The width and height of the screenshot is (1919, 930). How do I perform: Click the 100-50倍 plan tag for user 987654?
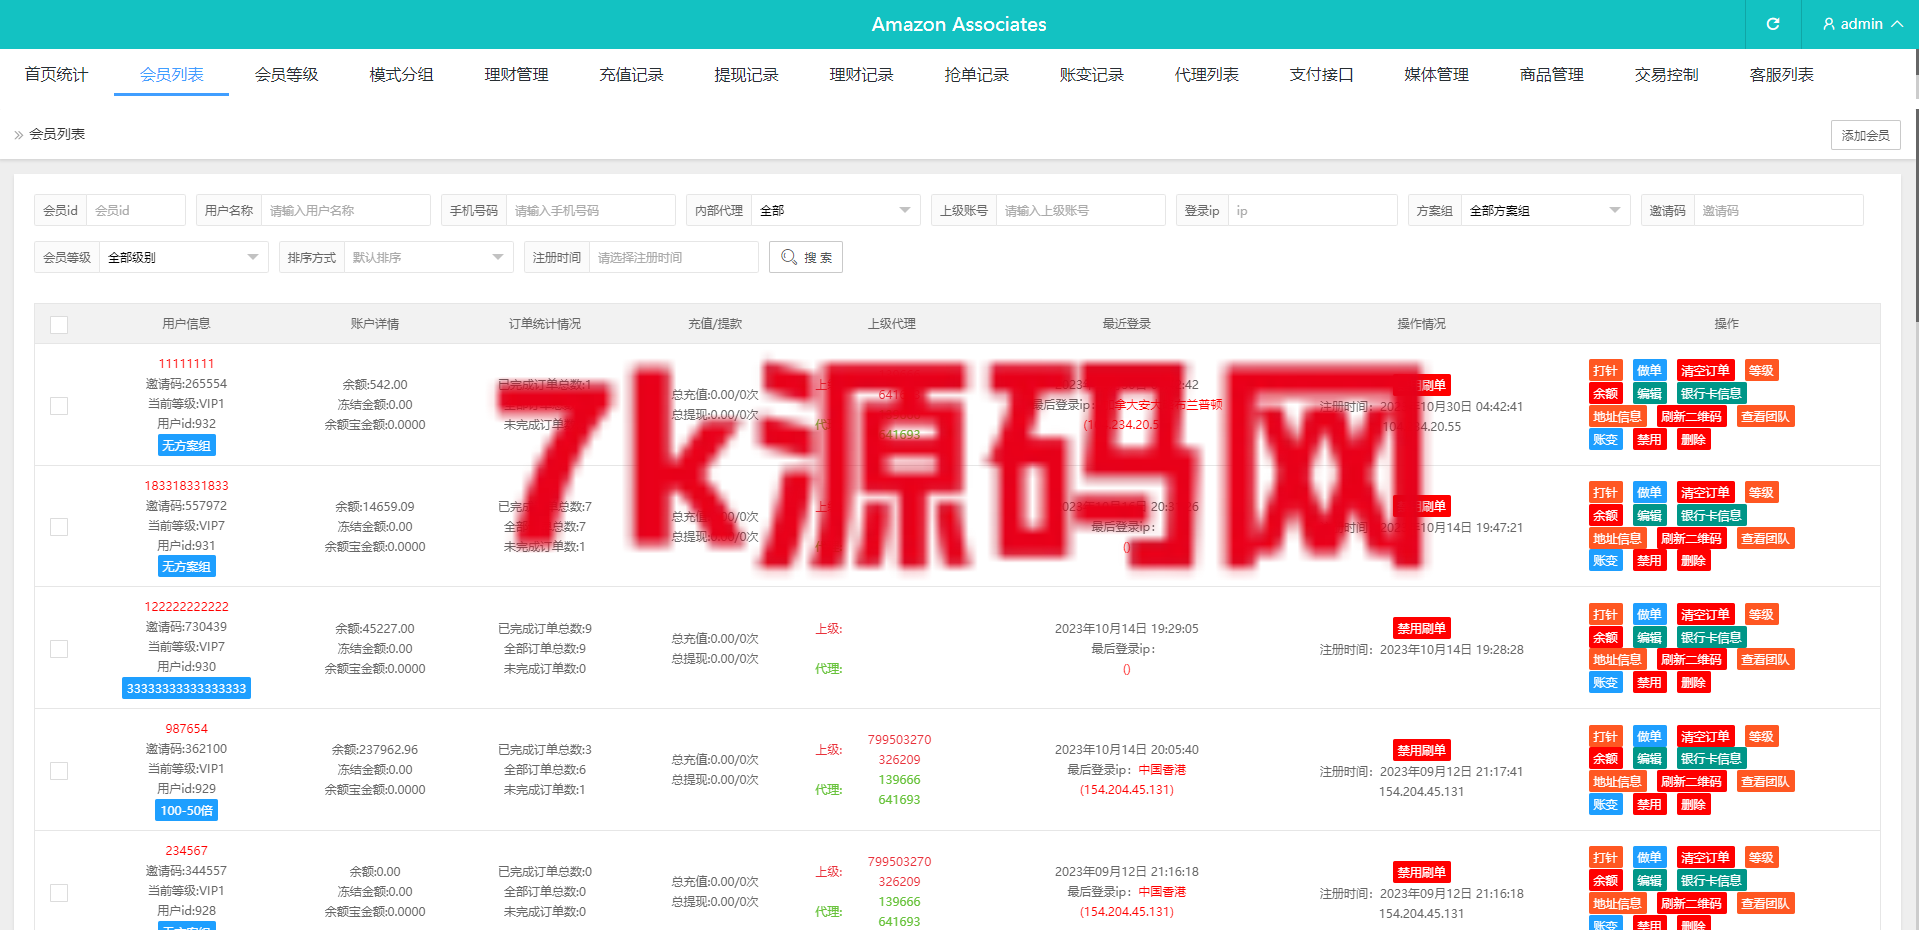pyautogui.click(x=187, y=810)
